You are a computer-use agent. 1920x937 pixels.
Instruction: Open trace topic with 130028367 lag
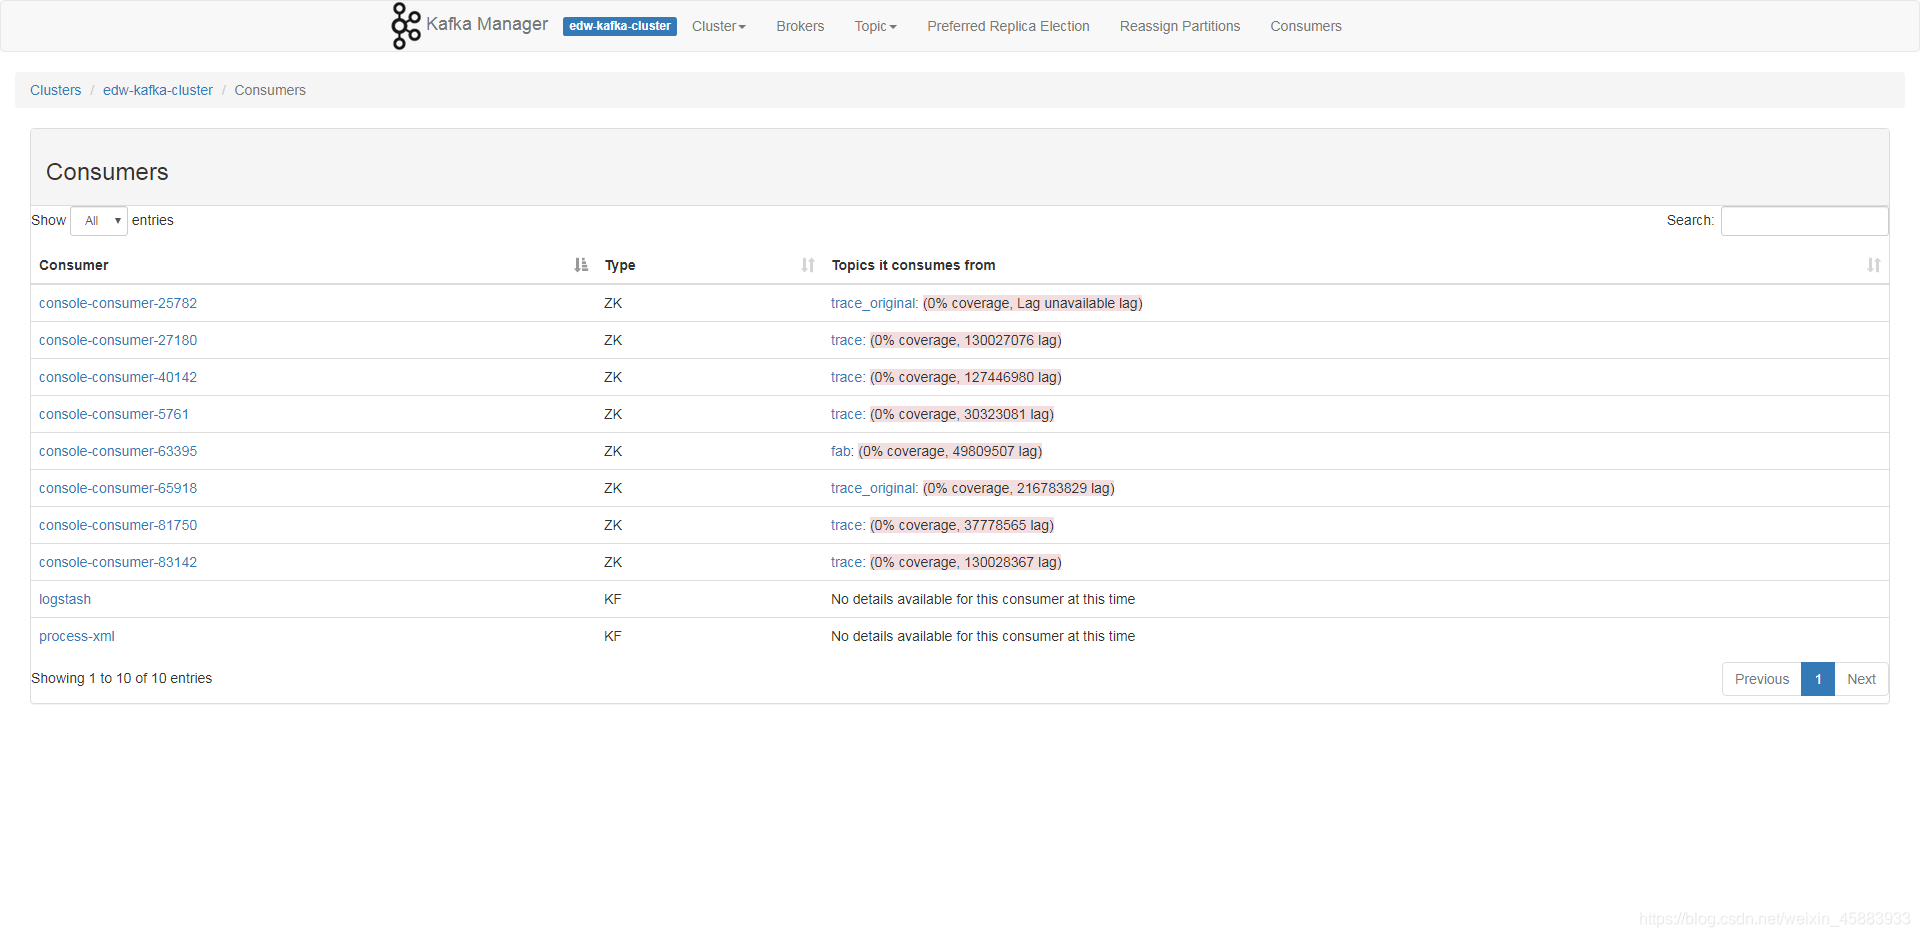pyautogui.click(x=847, y=562)
